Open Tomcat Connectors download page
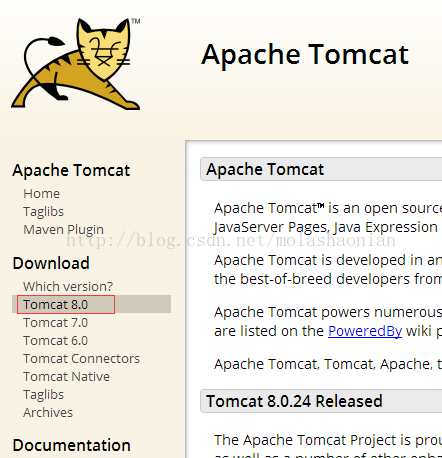Image resolution: width=442 pixels, height=458 pixels. tap(81, 358)
